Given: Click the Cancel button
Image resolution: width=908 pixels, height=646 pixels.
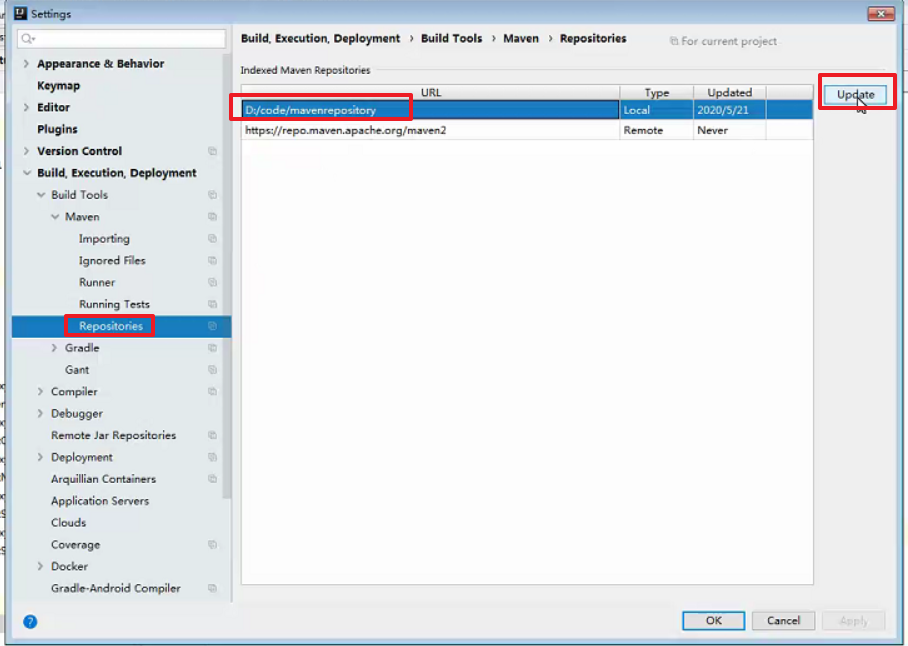Looking at the screenshot, I should click(x=783, y=621).
